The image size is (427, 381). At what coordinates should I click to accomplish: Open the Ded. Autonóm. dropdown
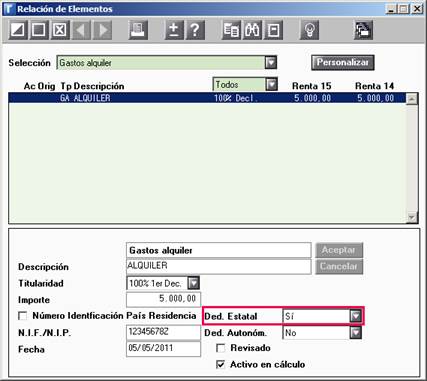356,332
